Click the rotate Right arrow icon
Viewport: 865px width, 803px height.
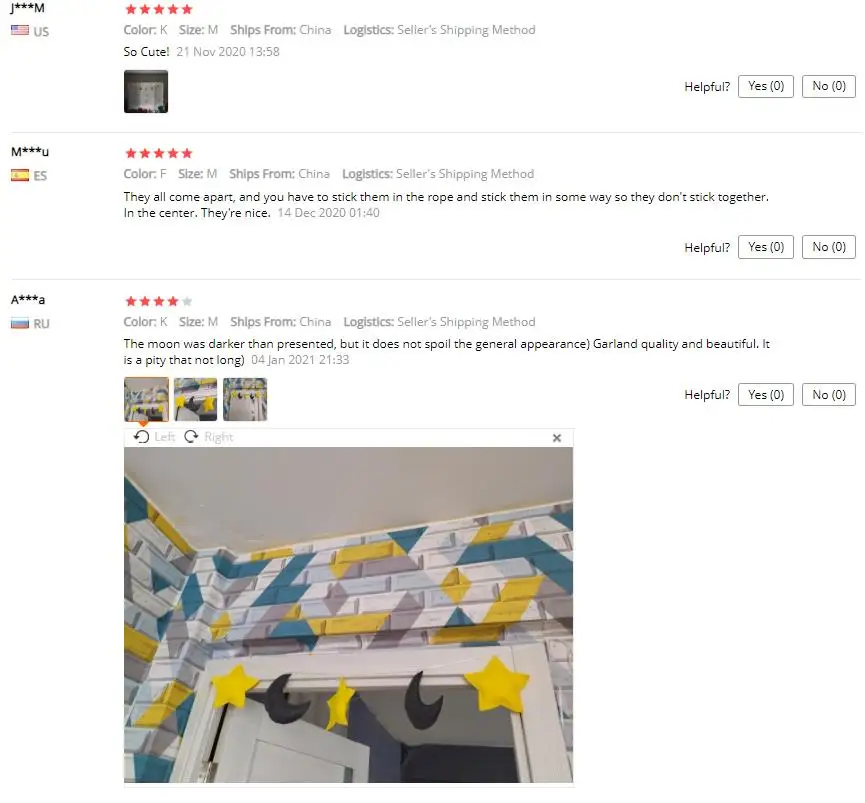[x=191, y=437]
